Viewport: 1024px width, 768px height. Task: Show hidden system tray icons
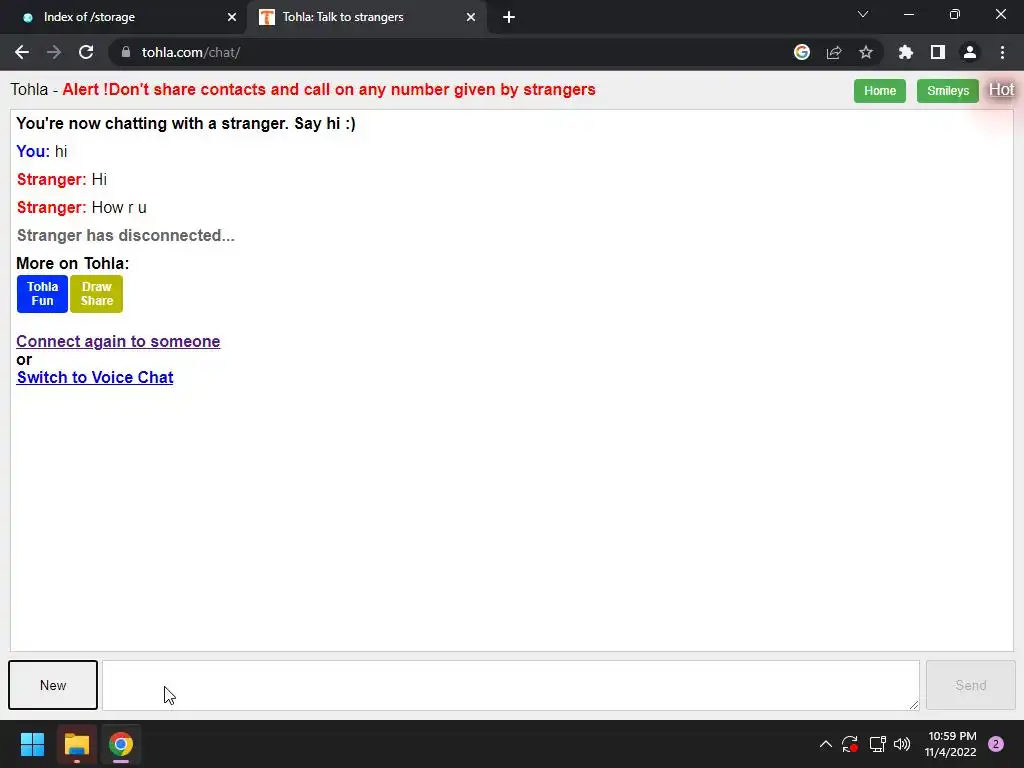[825, 744]
